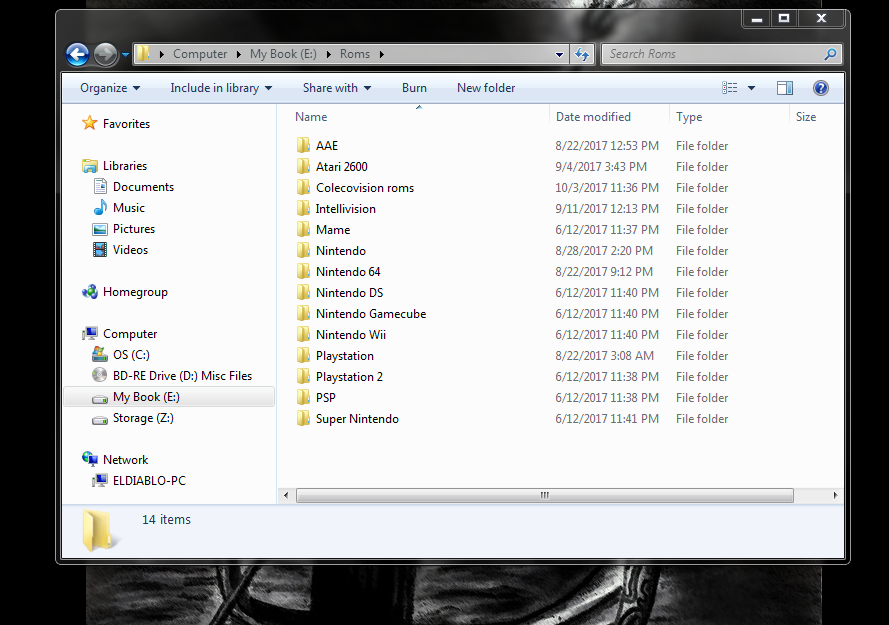Click the Computer icon in sidebar
The width and height of the screenshot is (889, 625).
coord(90,333)
